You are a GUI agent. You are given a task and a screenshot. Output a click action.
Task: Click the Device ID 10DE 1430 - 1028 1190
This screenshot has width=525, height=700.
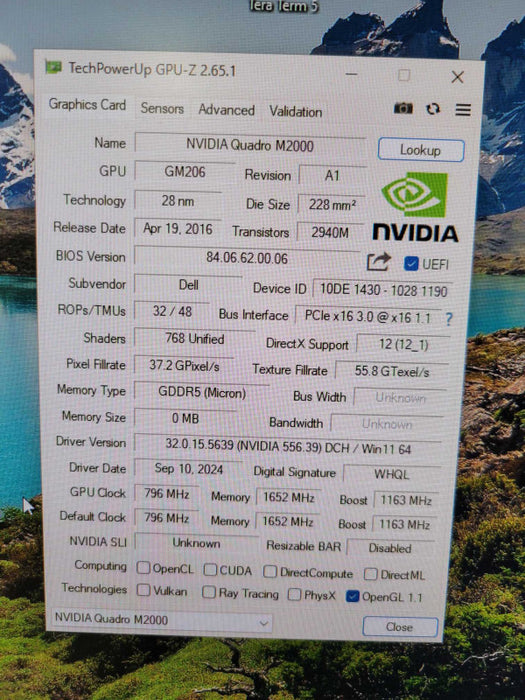pos(383,290)
